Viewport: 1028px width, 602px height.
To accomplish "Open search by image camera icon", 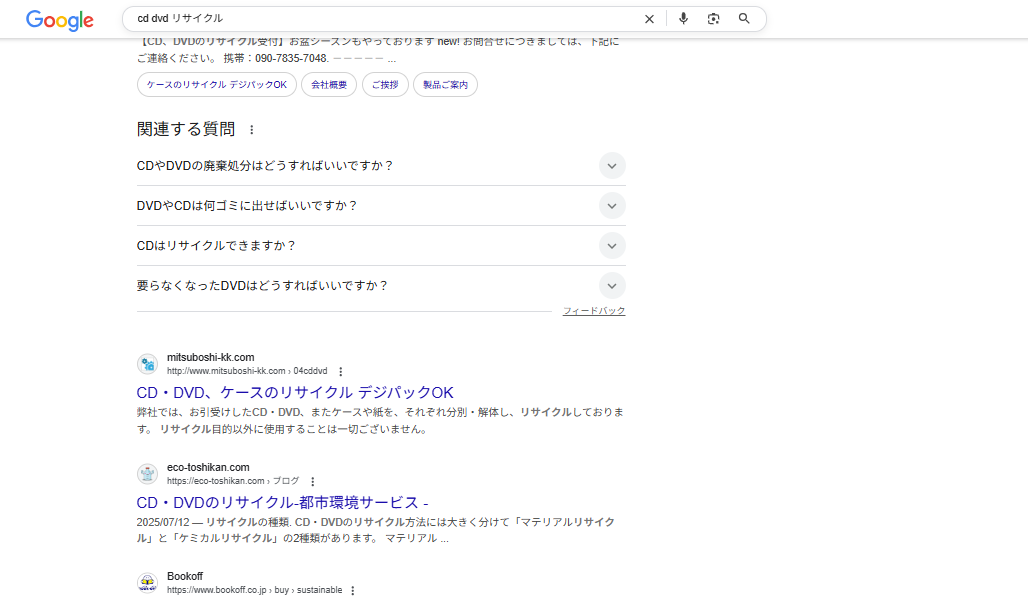I will click(x=713, y=19).
